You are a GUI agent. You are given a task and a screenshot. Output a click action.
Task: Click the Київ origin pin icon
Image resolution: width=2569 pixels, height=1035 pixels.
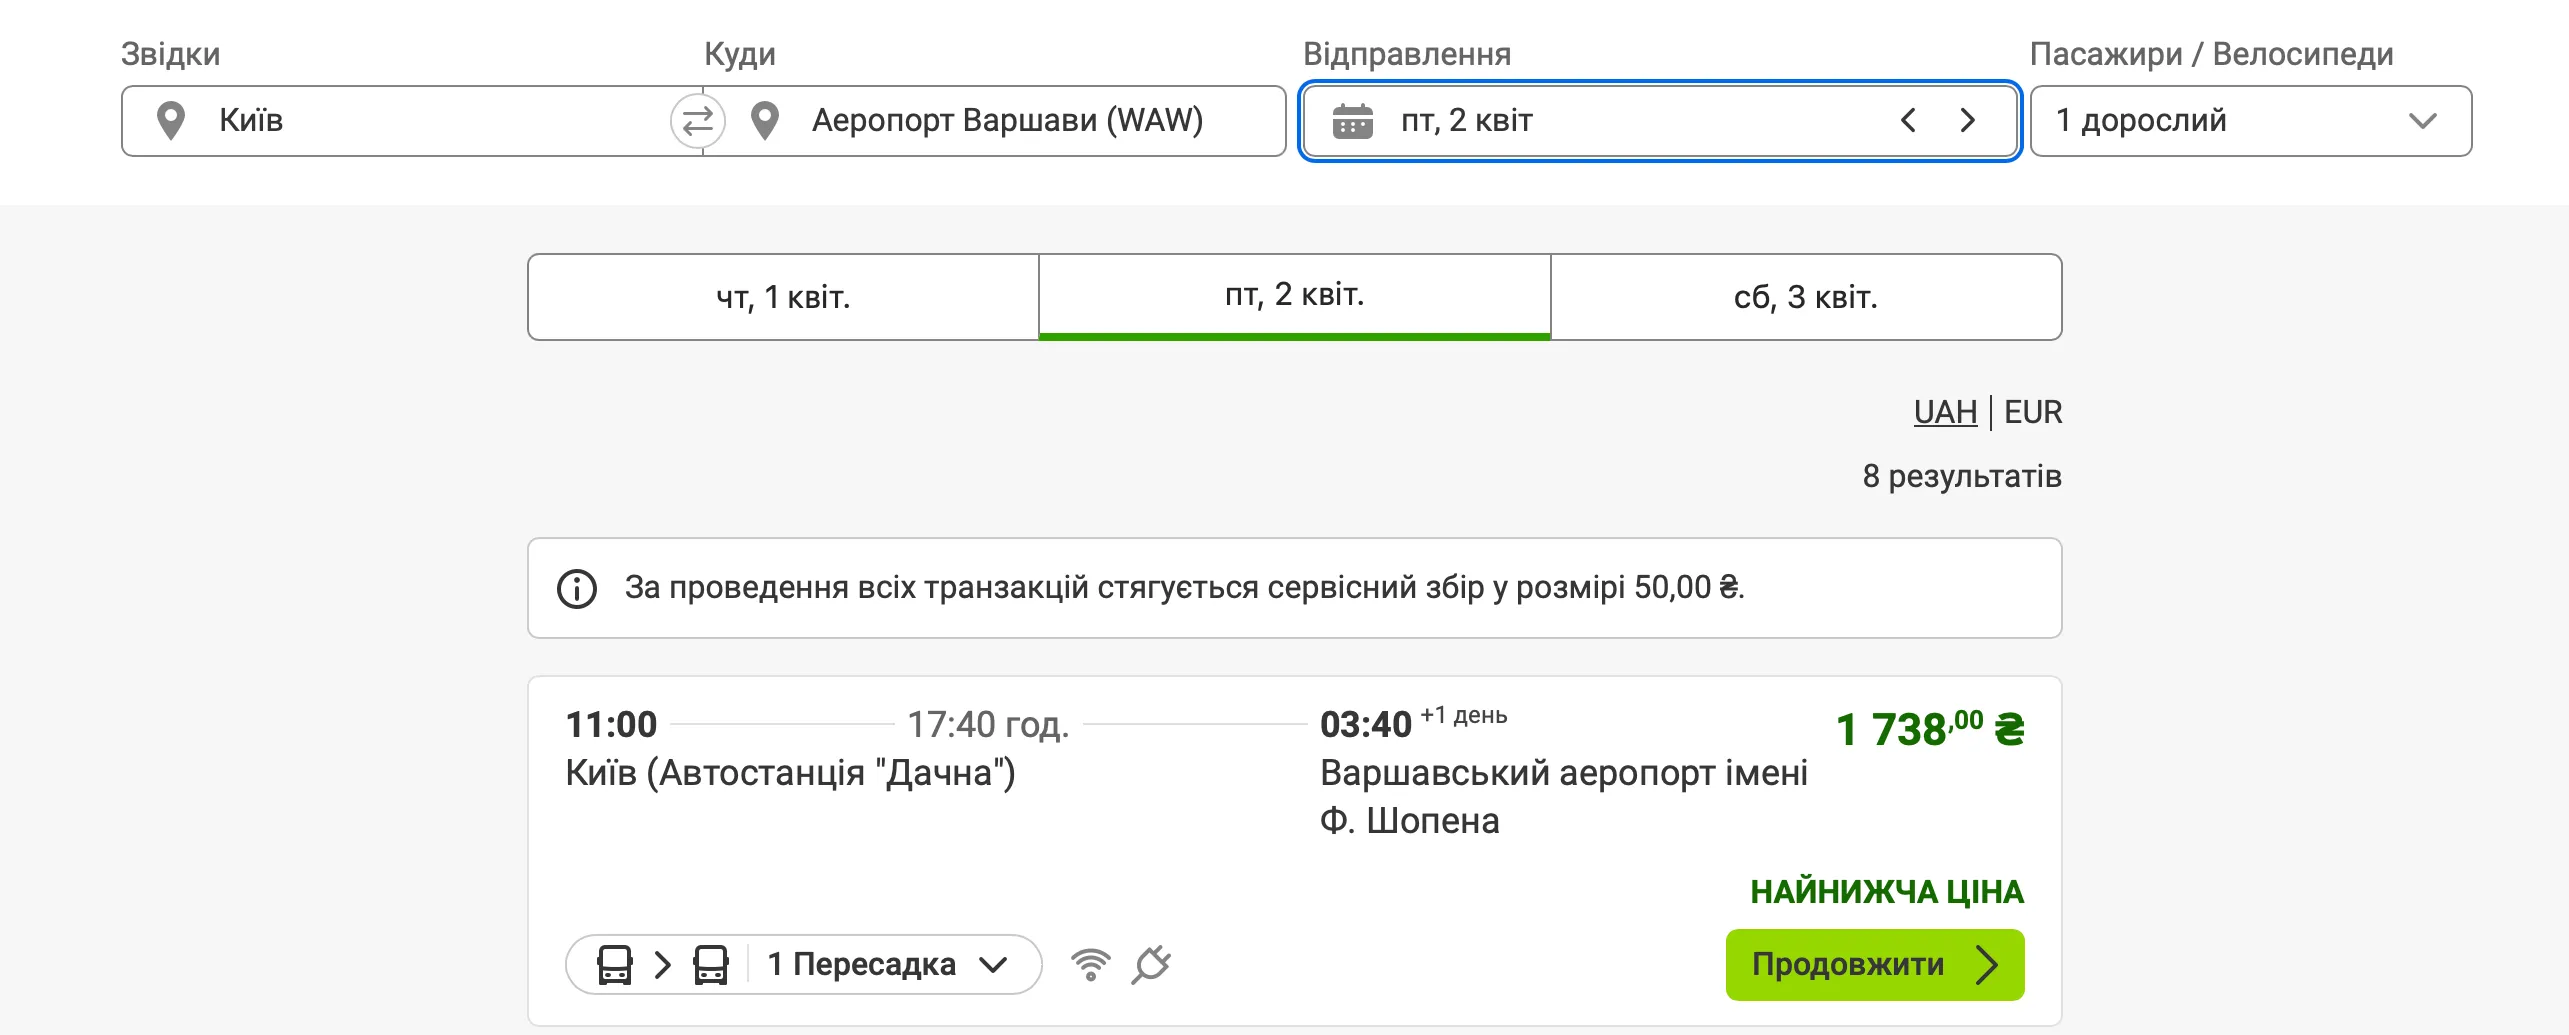point(171,121)
